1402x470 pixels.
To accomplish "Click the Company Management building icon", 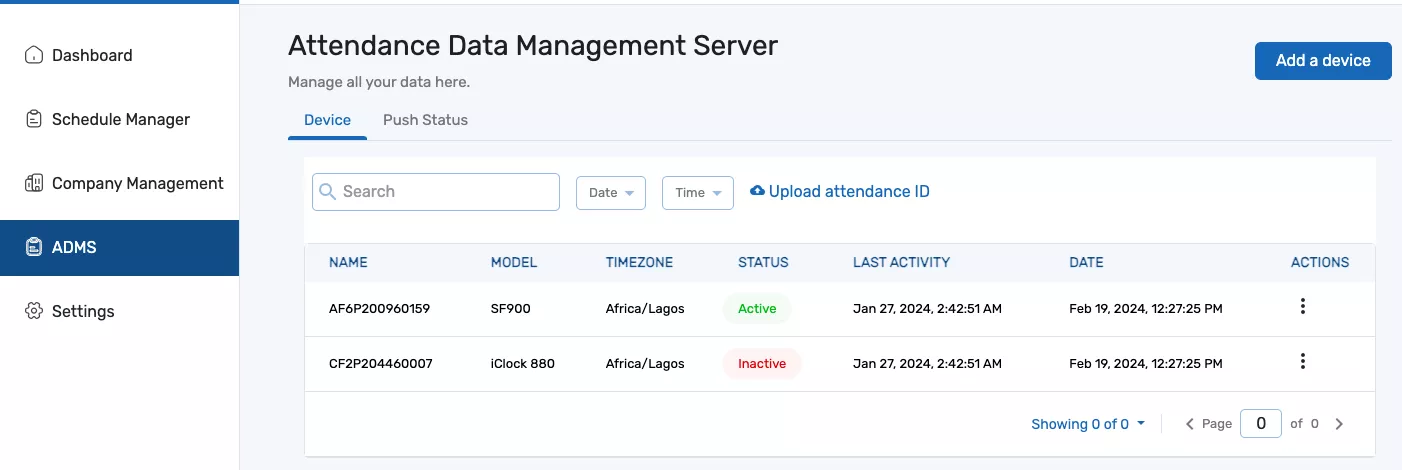I will tap(34, 183).
